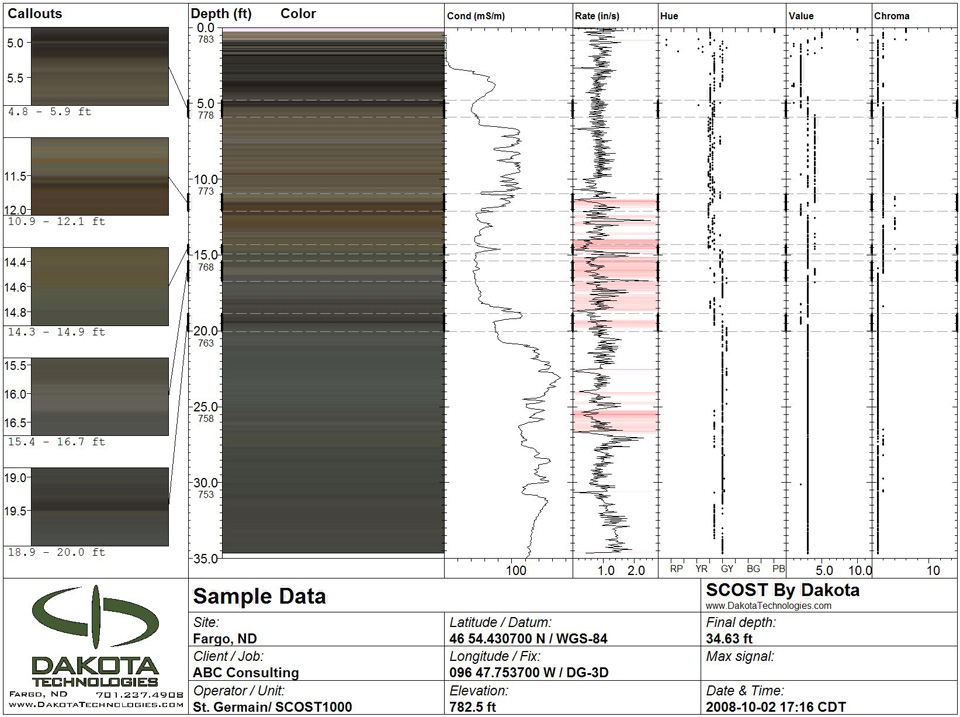Click the 14.3 - 14.9 ft callout thumbnail

point(100,286)
